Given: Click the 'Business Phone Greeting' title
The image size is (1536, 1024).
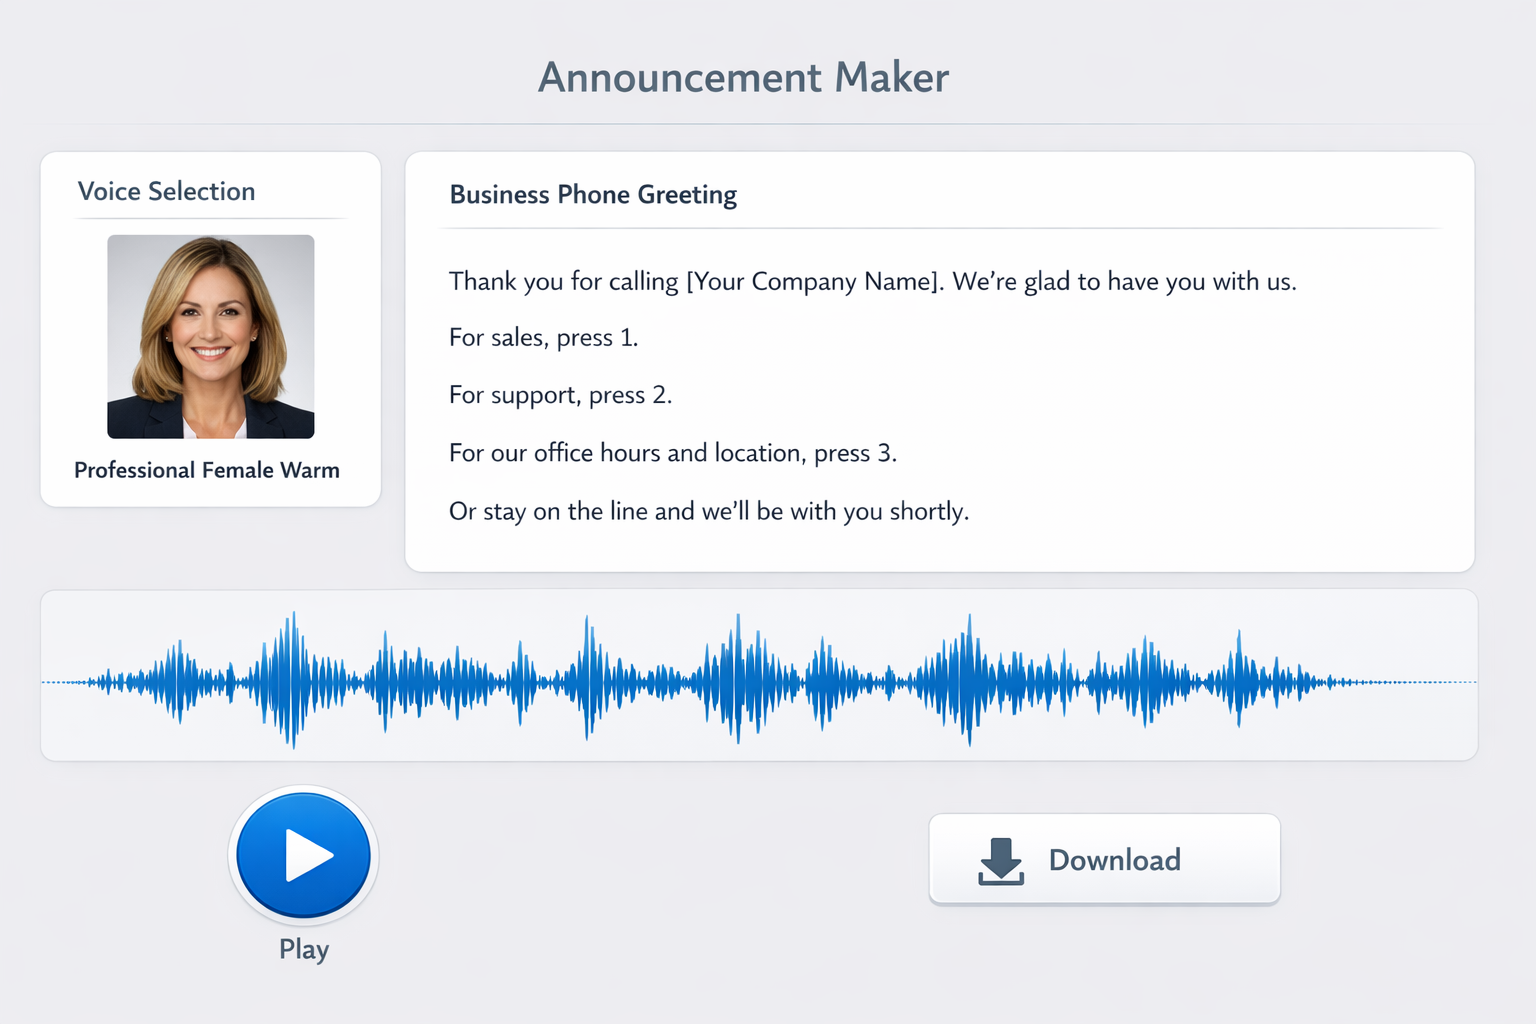Looking at the screenshot, I should tap(593, 194).
